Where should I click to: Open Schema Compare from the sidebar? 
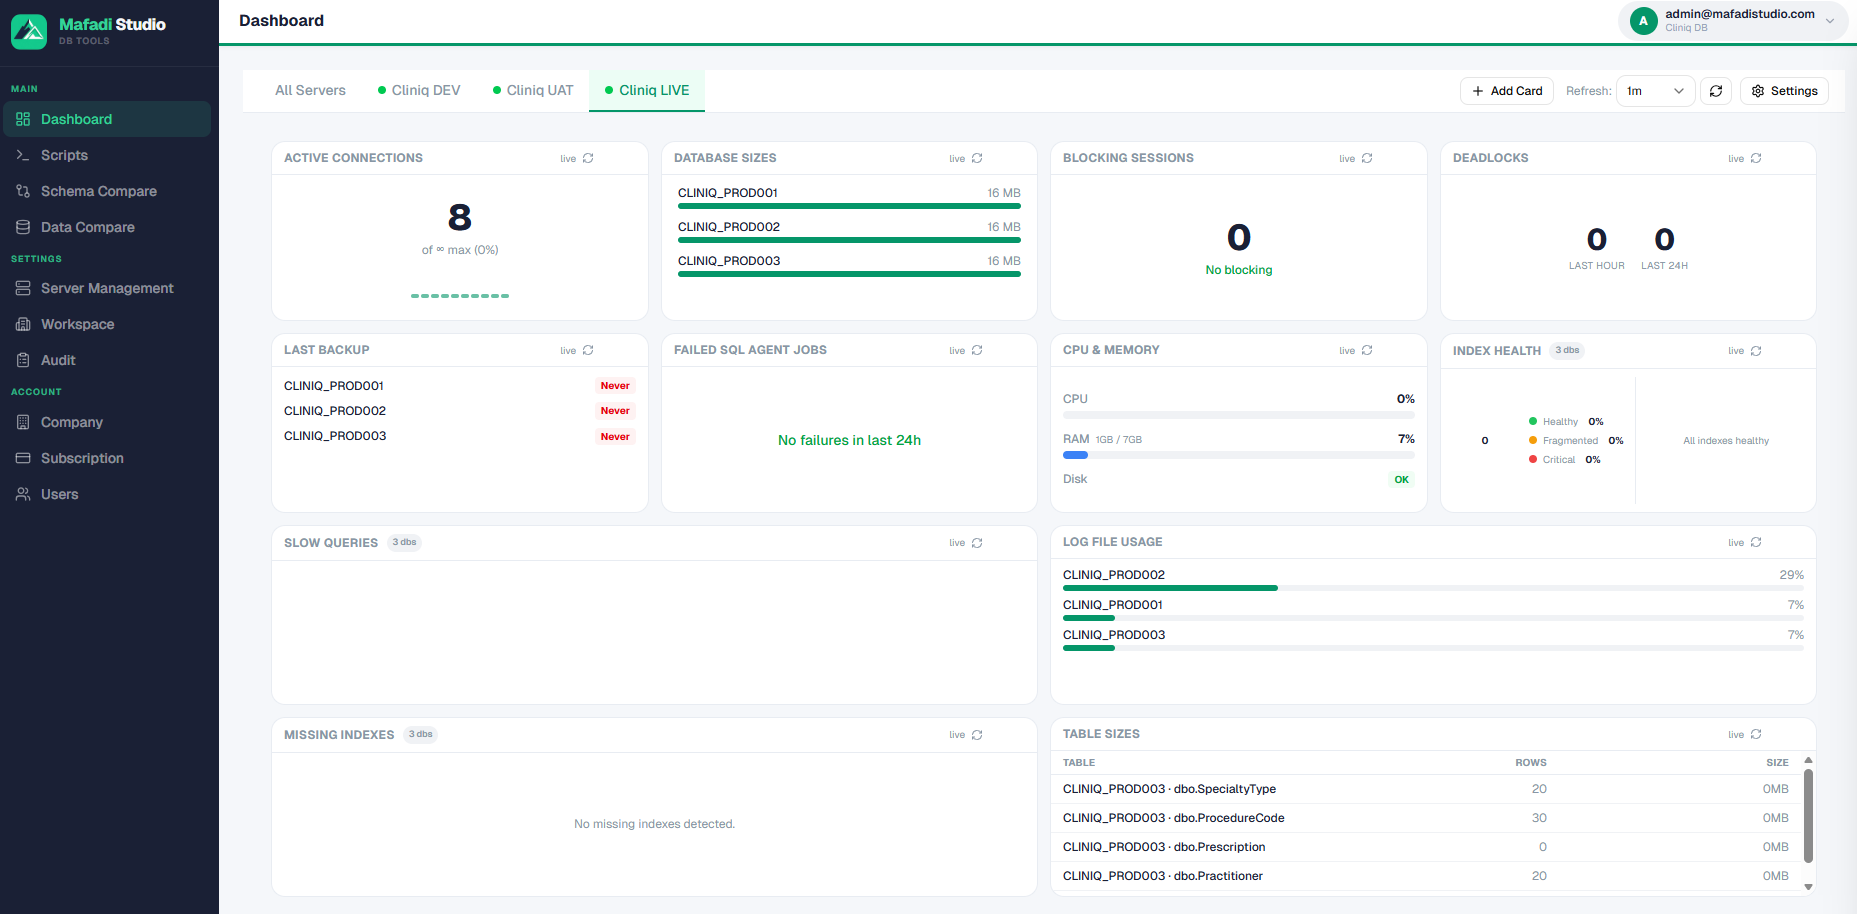(x=107, y=191)
